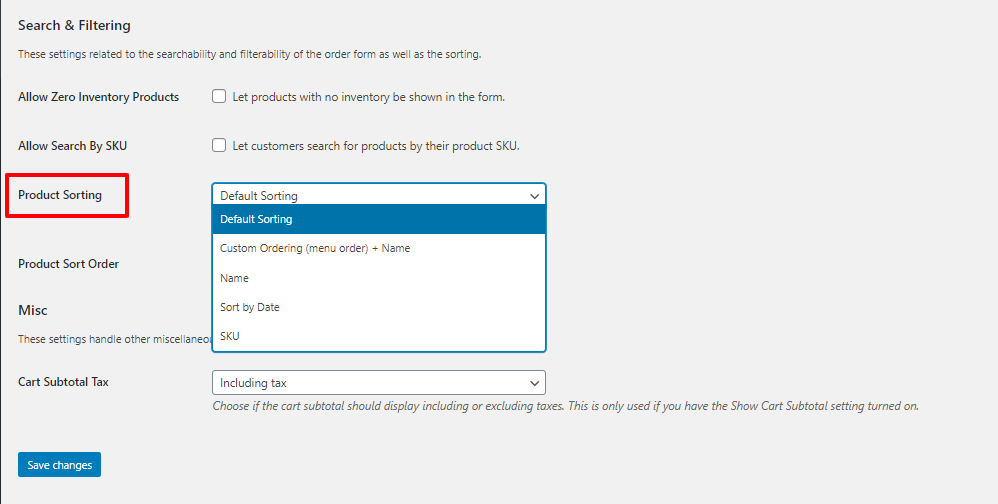Choose SKU from the sorting list
This screenshot has width=998, height=504.
click(230, 336)
